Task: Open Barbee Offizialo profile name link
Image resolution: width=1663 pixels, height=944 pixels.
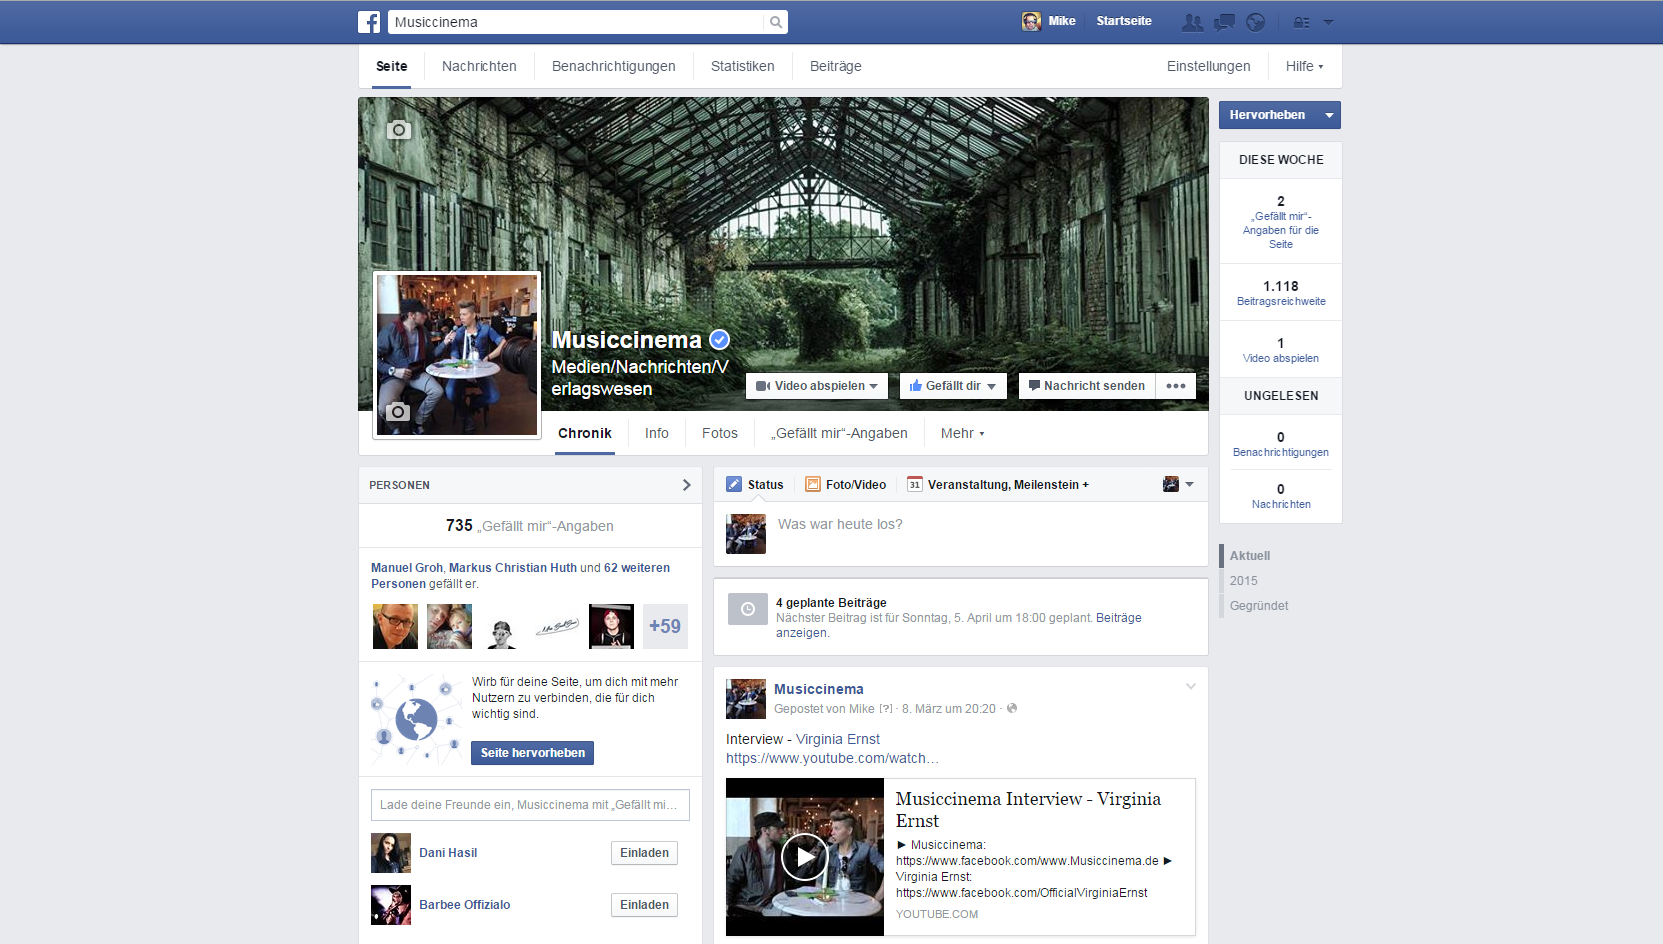Action: coord(465,905)
